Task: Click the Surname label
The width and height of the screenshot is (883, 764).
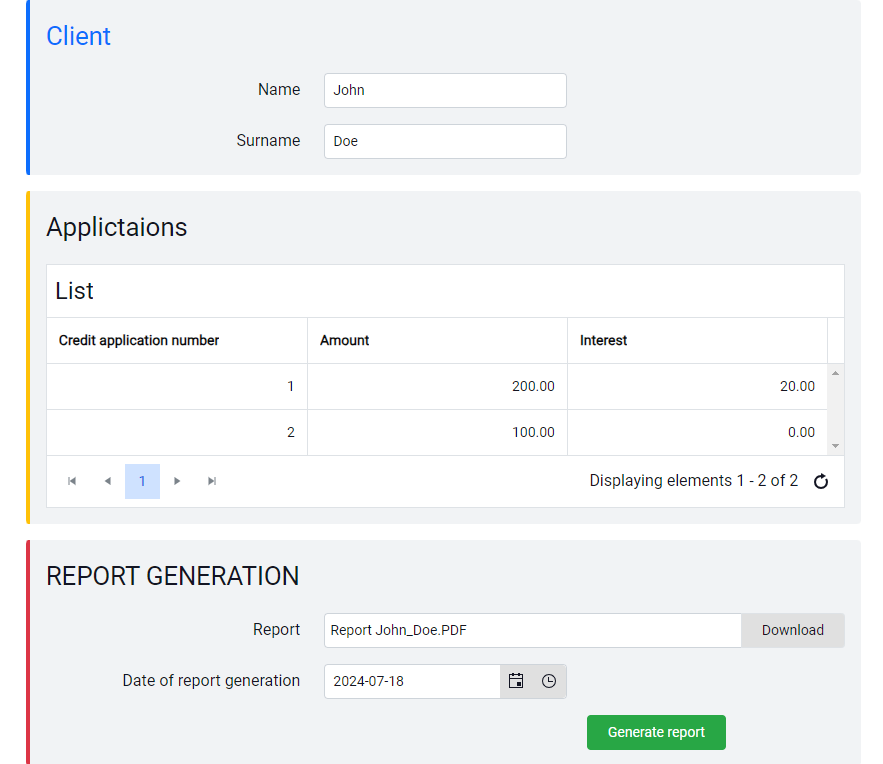Action: point(268,141)
